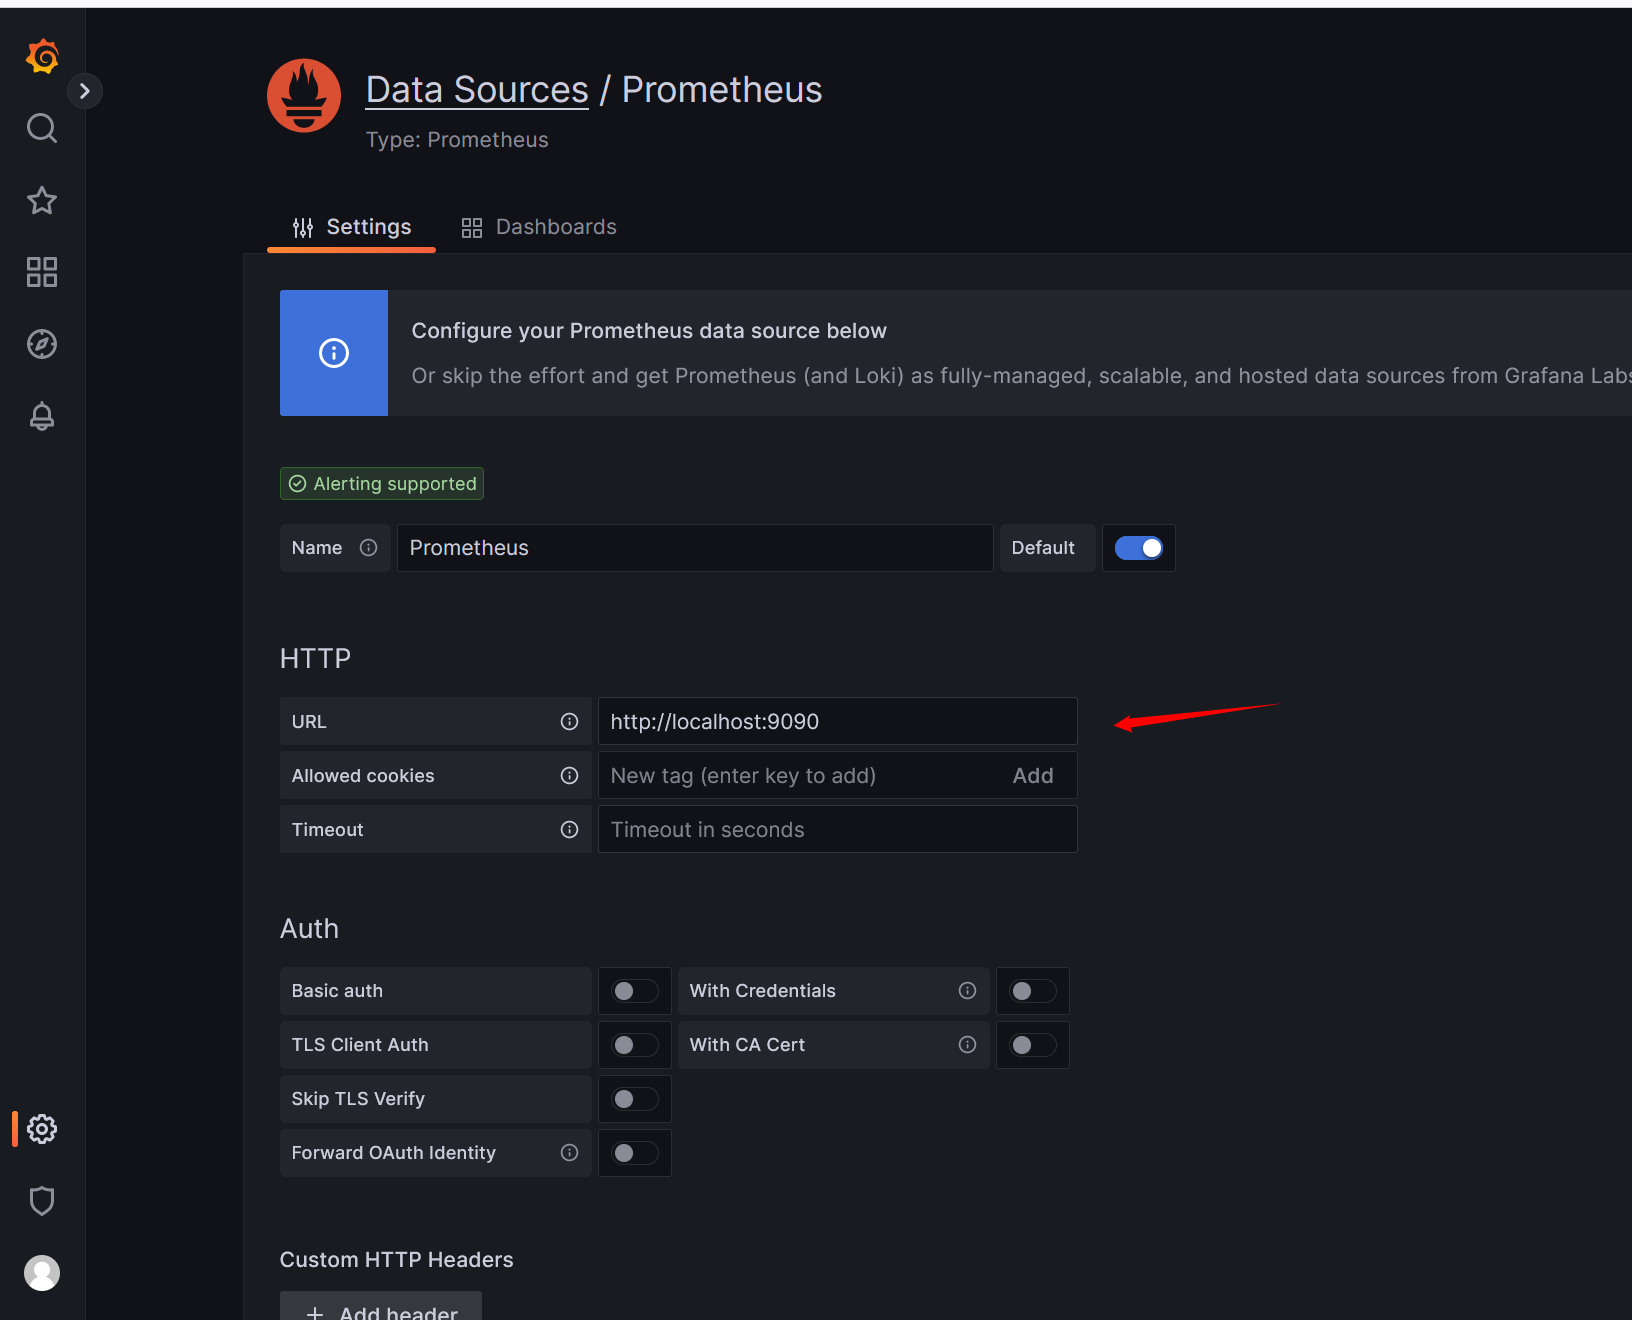The height and width of the screenshot is (1320, 1632).
Task: Click Add button for allowed cookies
Action: coord(1032,776)
